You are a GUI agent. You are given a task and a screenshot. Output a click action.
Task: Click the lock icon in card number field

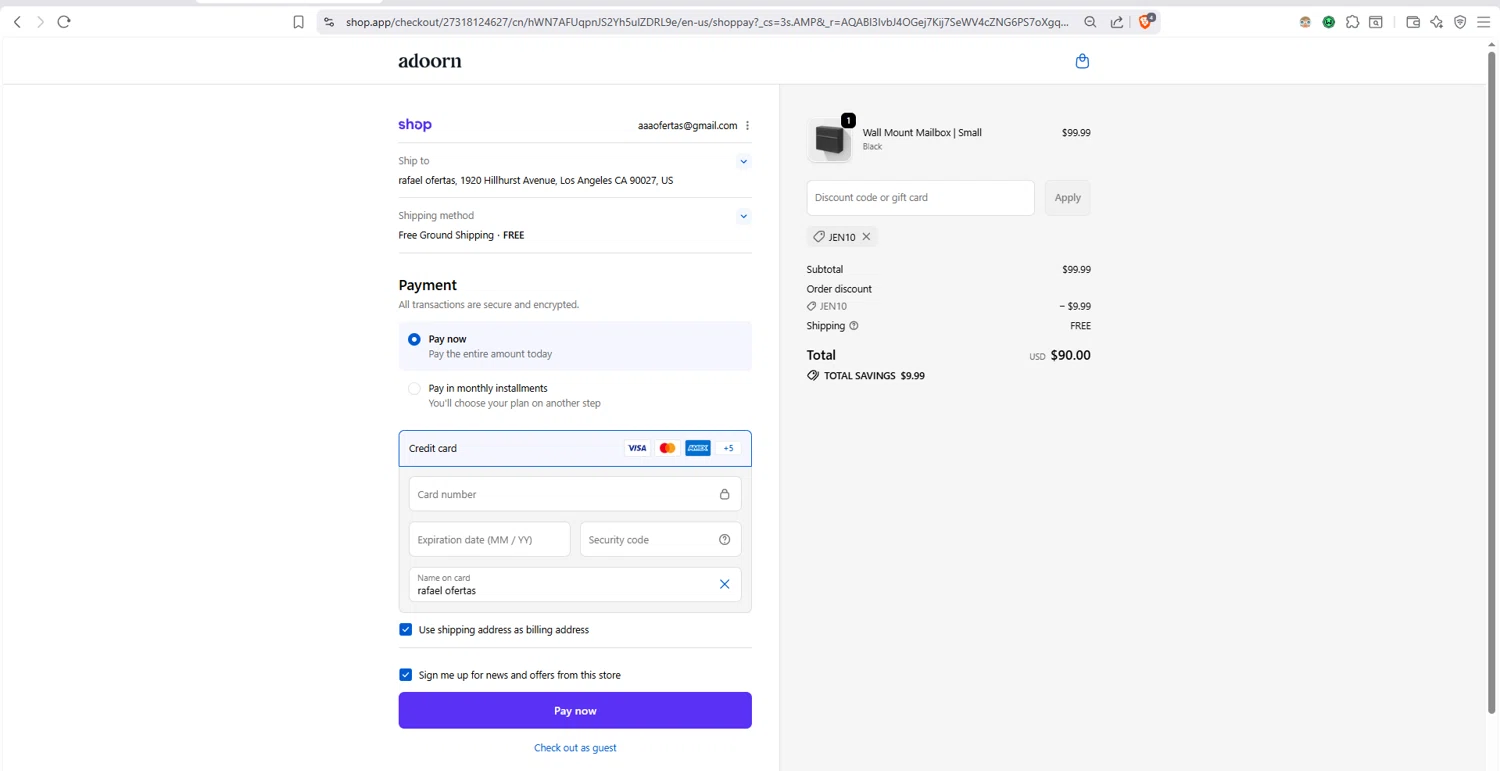point(725,494)
